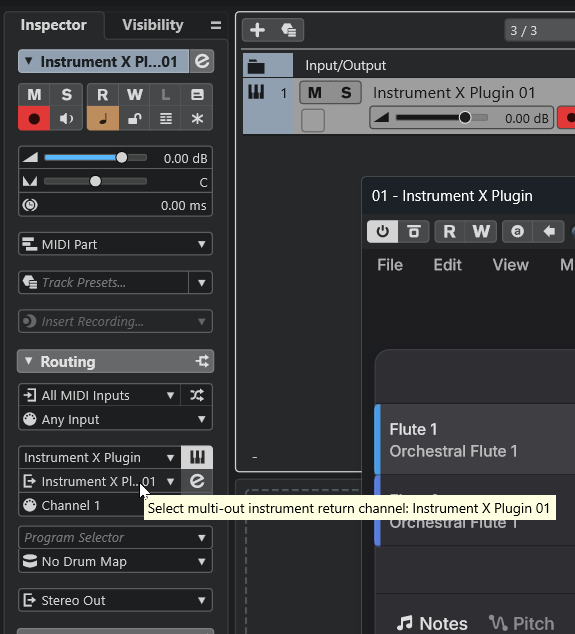This screenshot has width=575, height=634.
Task: Open Edit Instrument button beside track name
Action: point(202,61)
